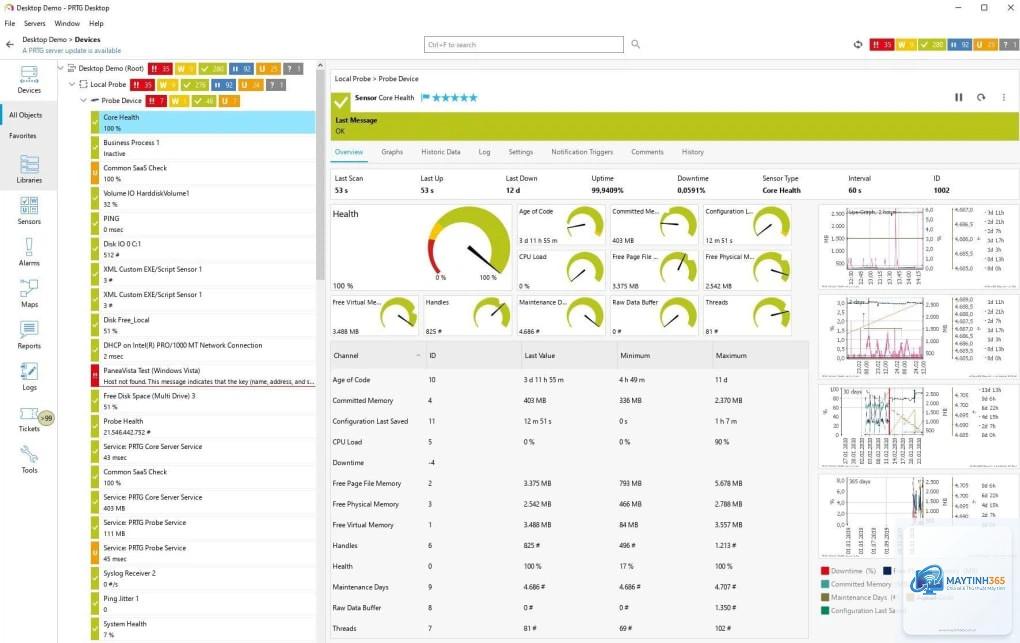Open the Tickets section

click(29, 418)
